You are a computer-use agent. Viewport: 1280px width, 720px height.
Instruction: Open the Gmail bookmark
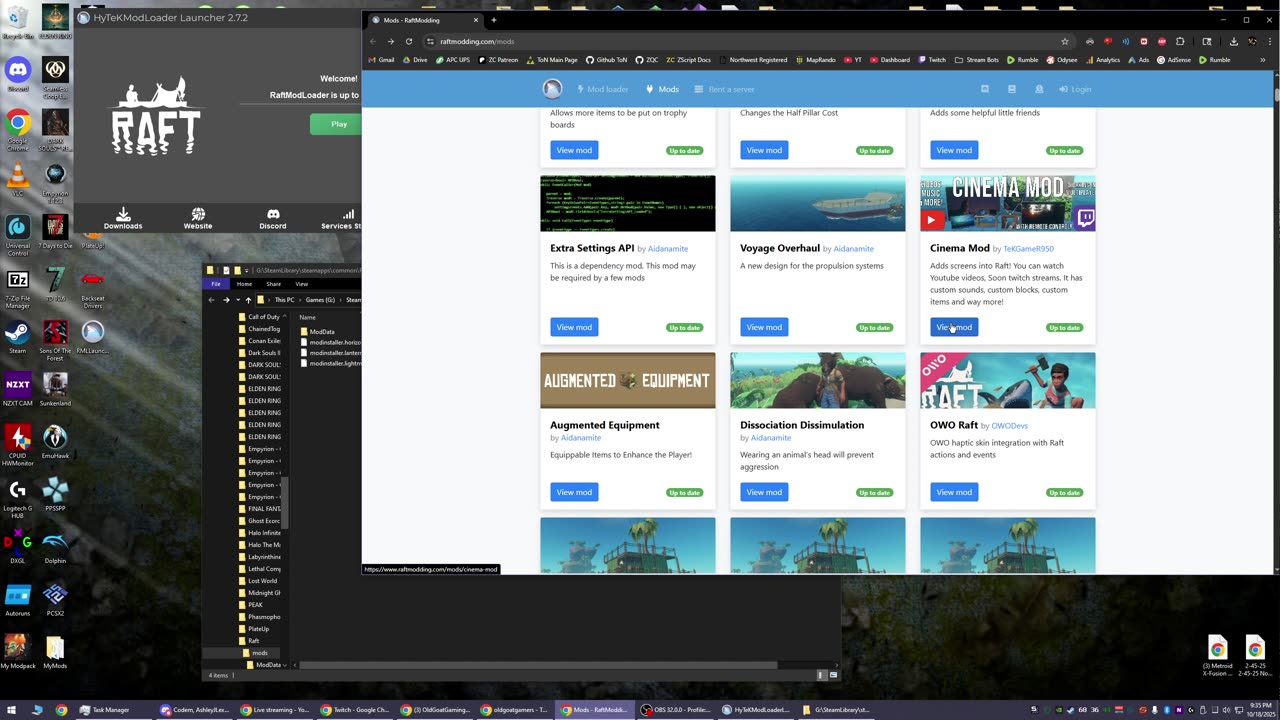(381, 60)
